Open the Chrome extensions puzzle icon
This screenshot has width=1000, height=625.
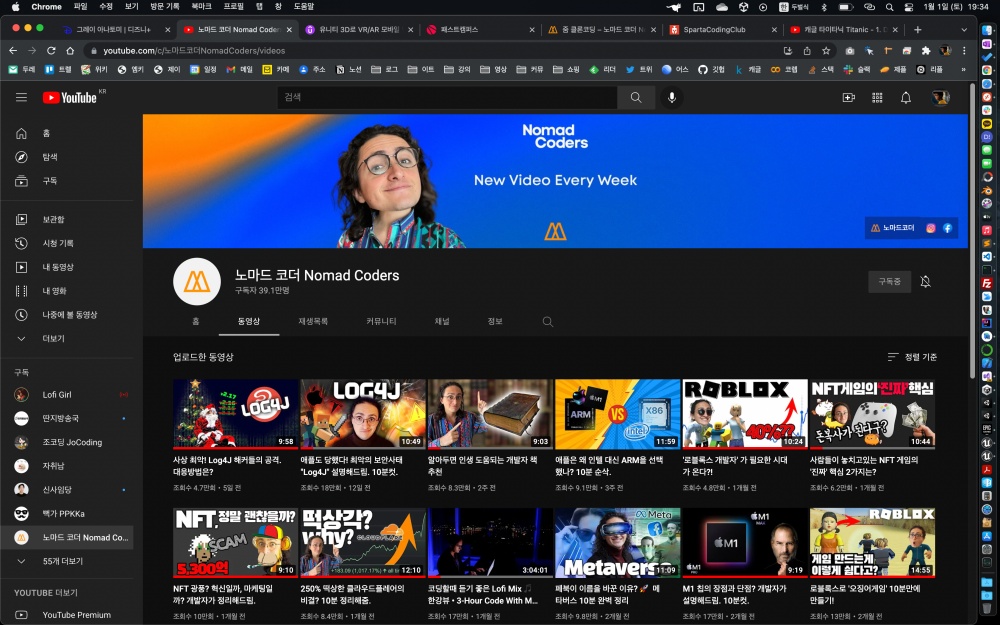coord(925,50)
